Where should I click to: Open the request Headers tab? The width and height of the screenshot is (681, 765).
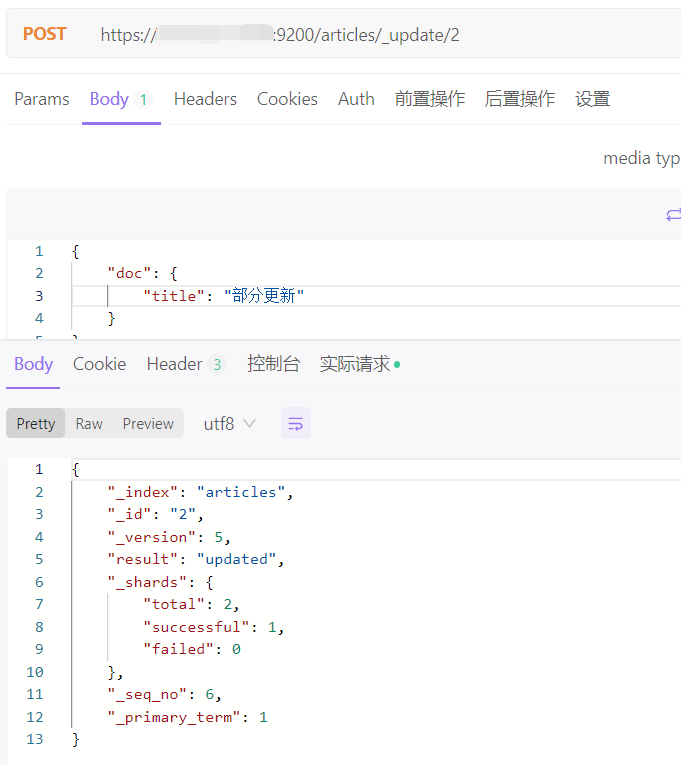tap(205, 99)
